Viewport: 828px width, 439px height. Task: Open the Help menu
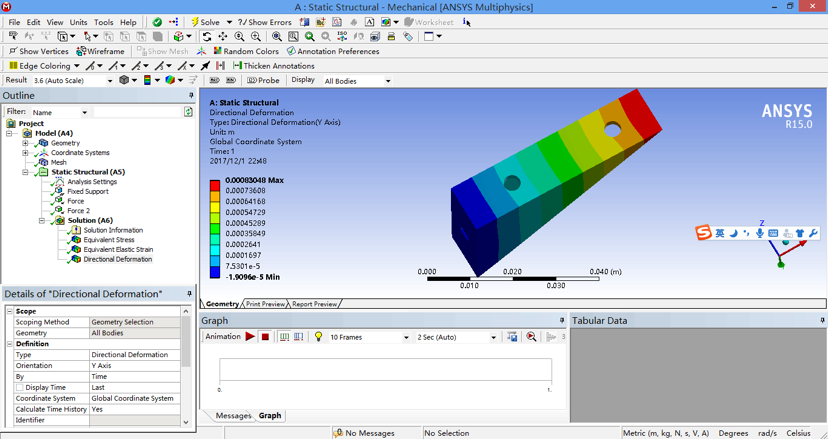click(128, 22)
